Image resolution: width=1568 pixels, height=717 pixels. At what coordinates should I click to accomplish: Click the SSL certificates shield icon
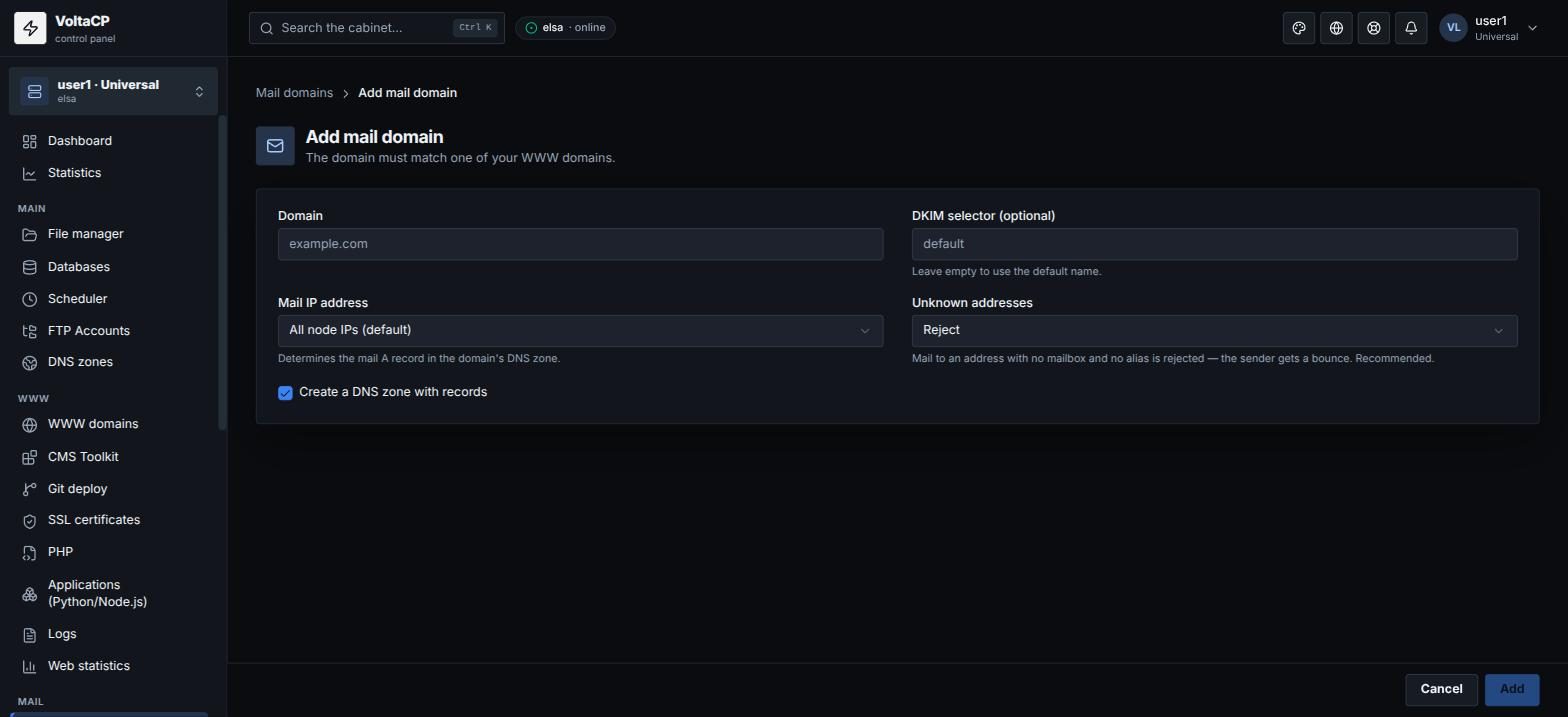point(30,520)
